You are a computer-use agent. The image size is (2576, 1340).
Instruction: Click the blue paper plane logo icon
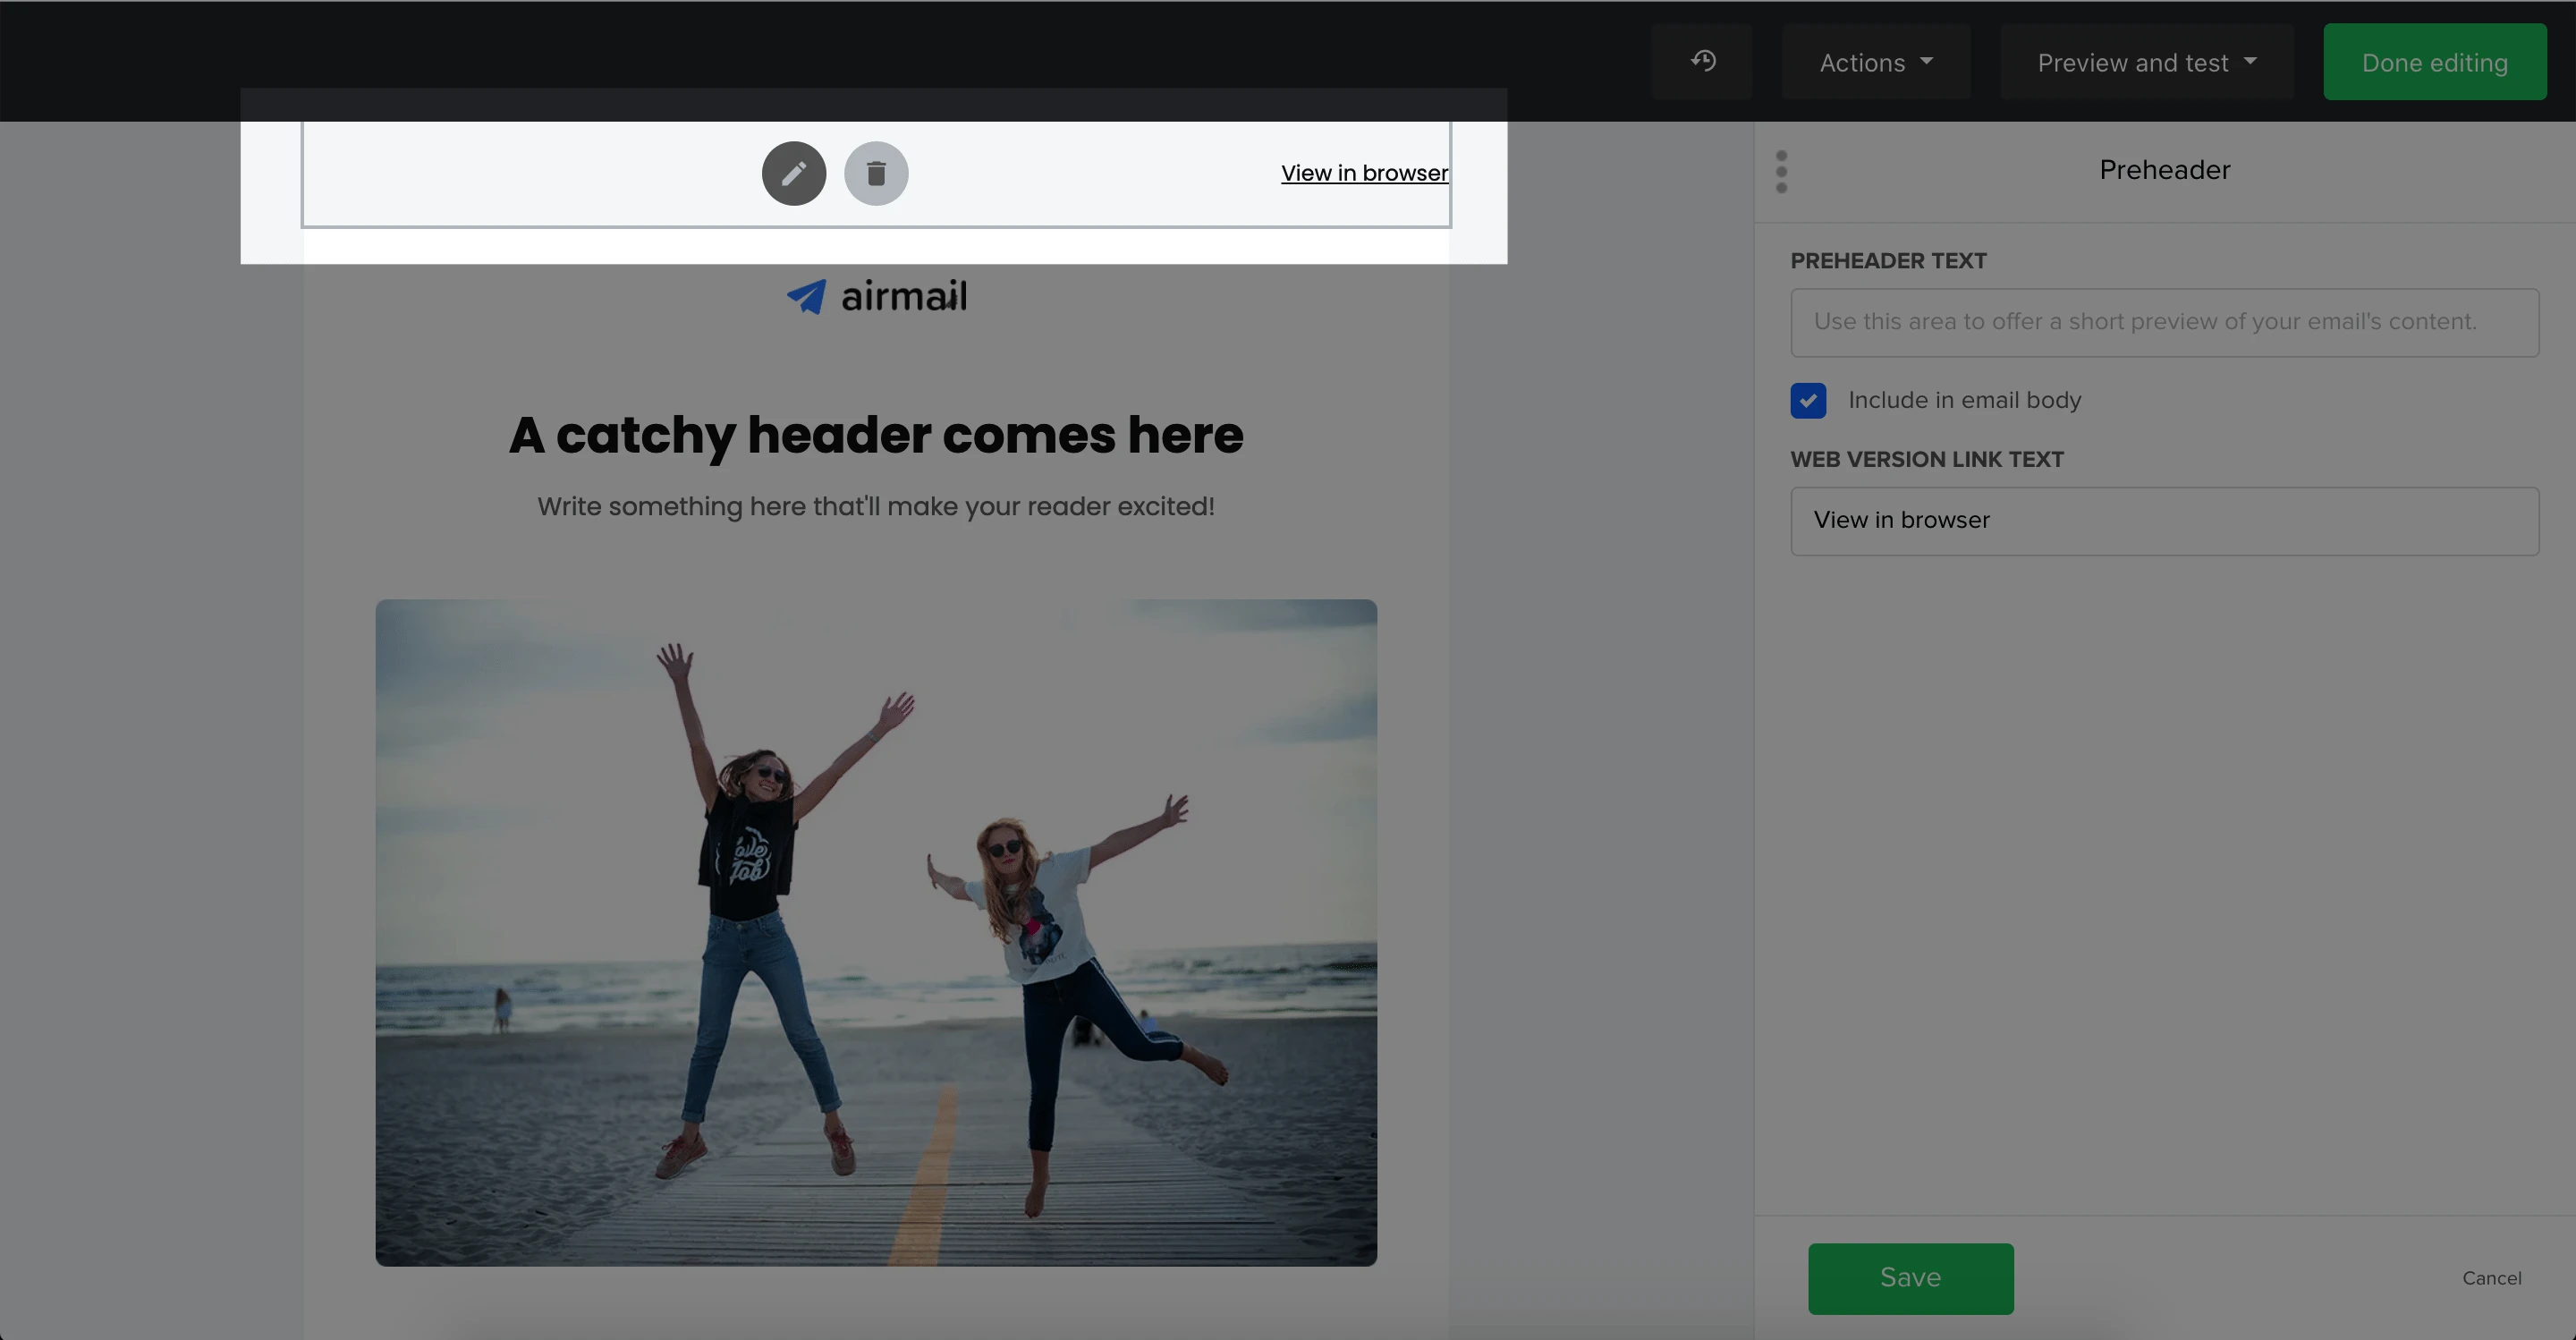point(806,296)
